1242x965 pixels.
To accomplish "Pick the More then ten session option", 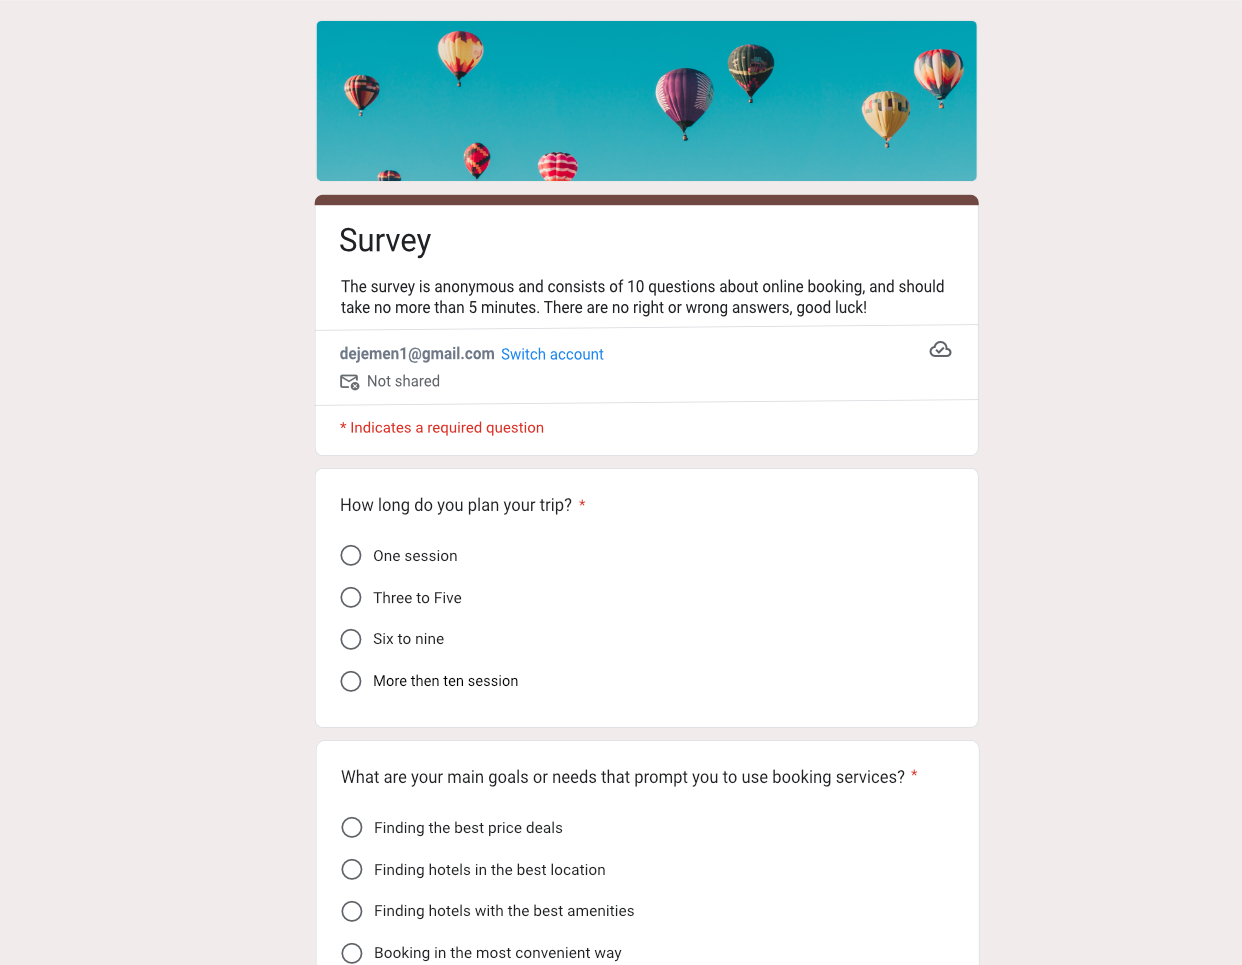I will point(351,681).
